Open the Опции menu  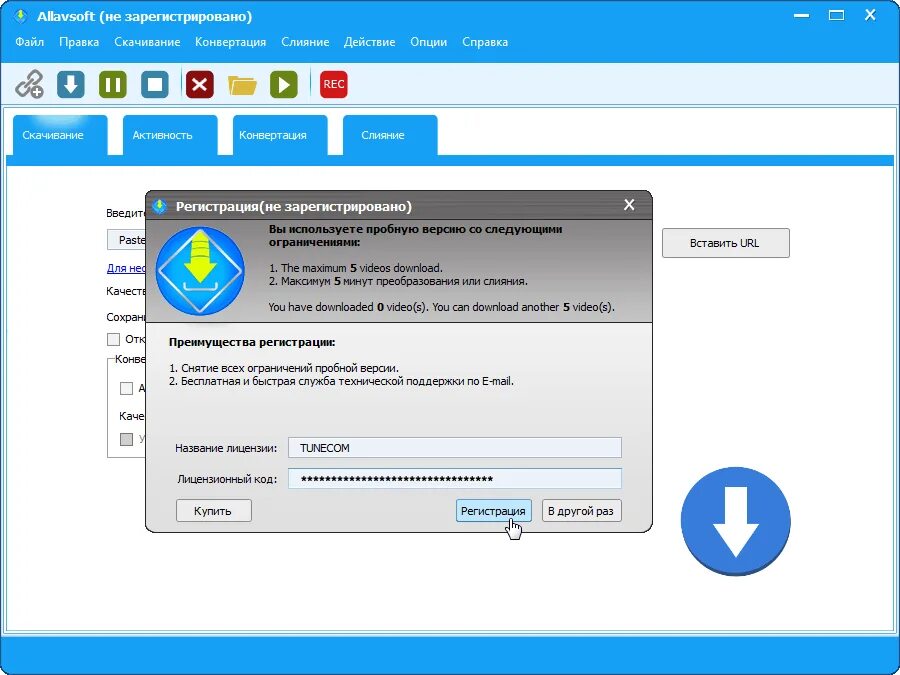point(428,42)
